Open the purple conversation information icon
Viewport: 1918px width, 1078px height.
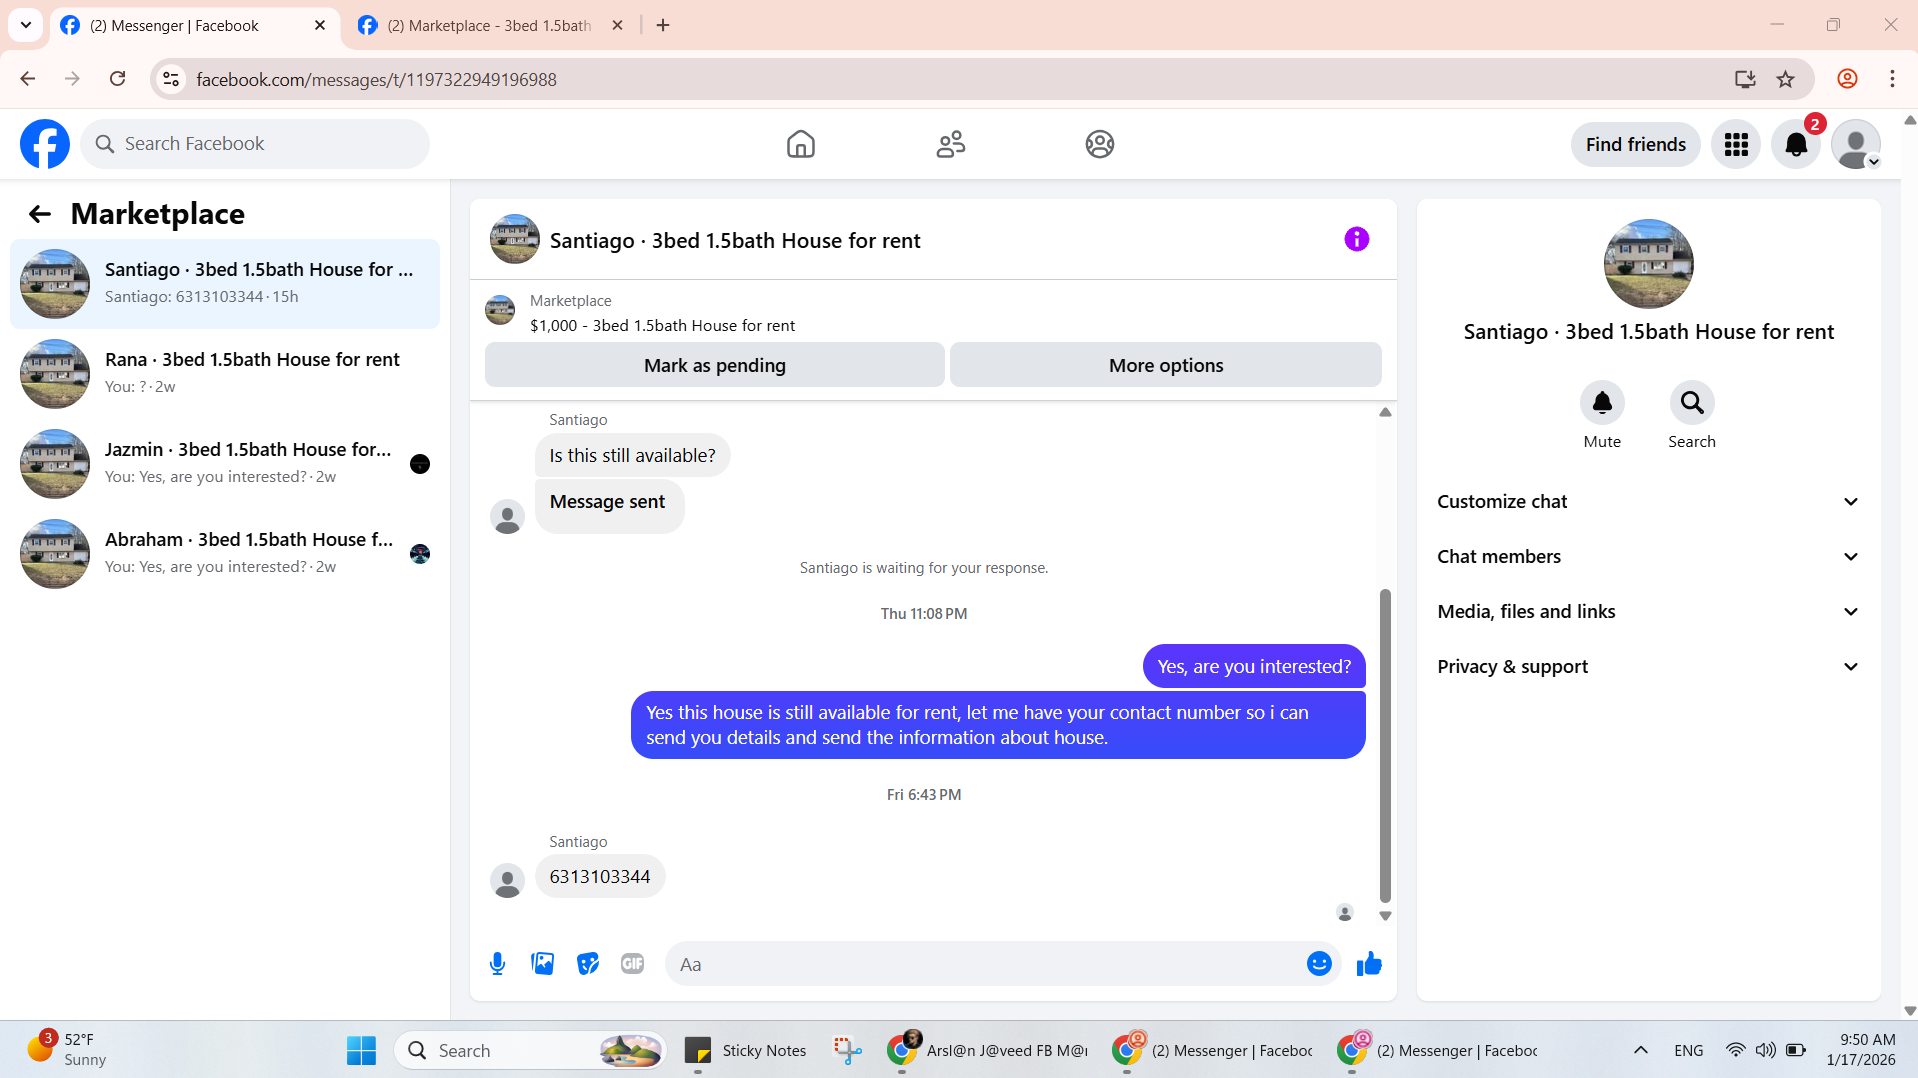click(x=1356, y=239)
